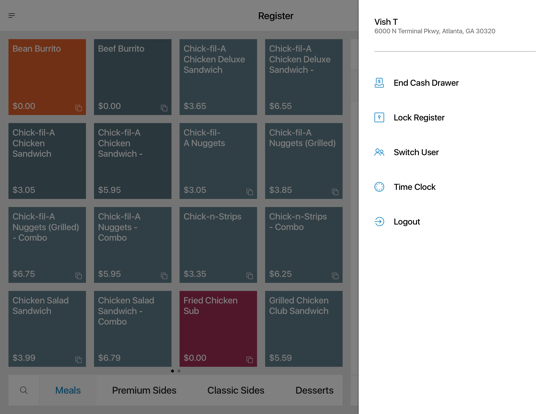Screen dimensions: 552x414
Task: Click the End Cash Drawer icon
Action: [379, 83]
